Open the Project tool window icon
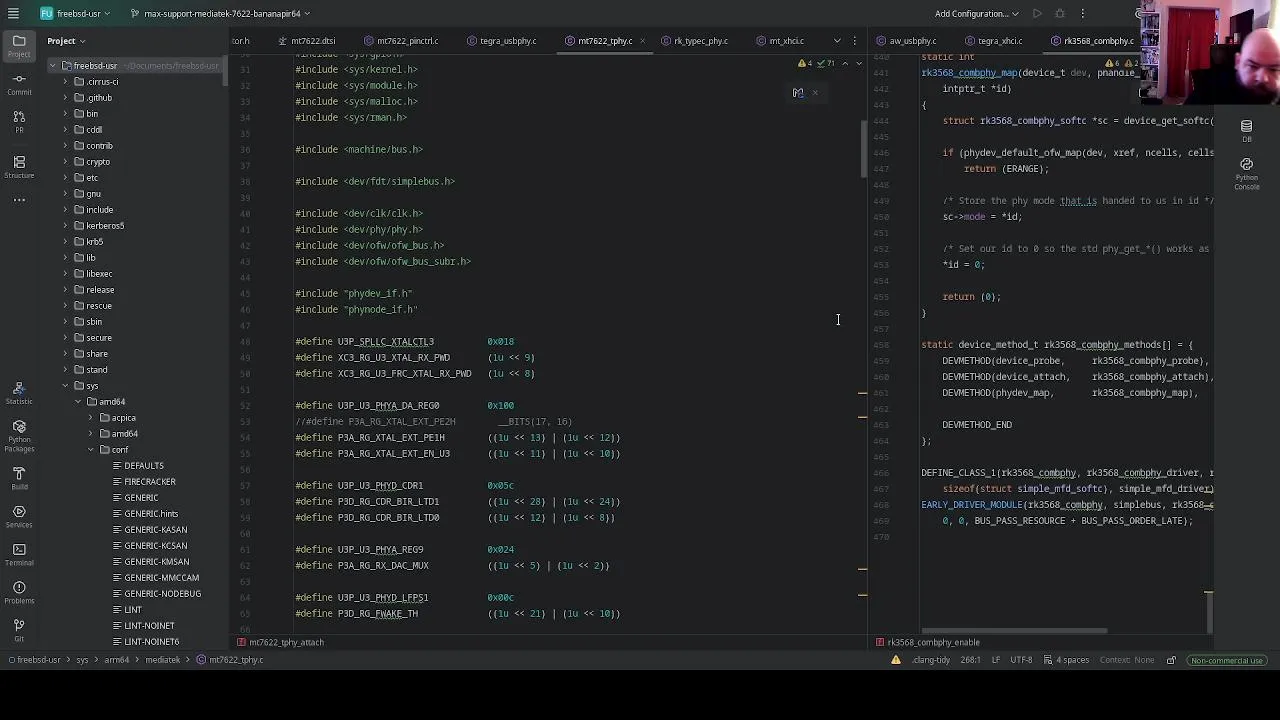Image resolution: width=1280 pixels, height=720 pixels. coord(19,46)
